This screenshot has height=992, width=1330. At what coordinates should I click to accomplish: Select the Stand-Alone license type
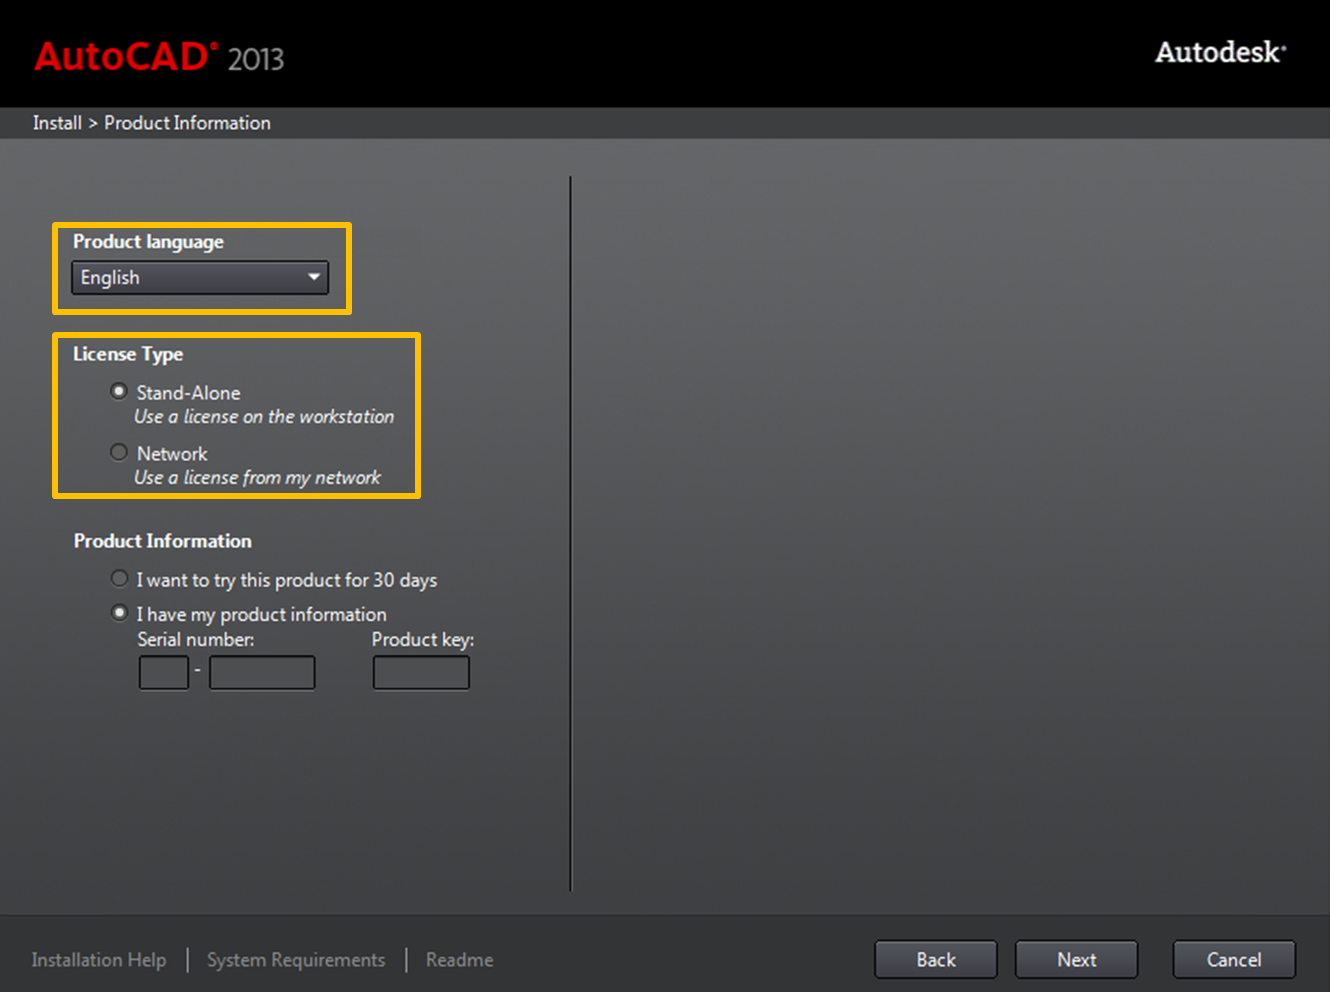click(119, 392)
